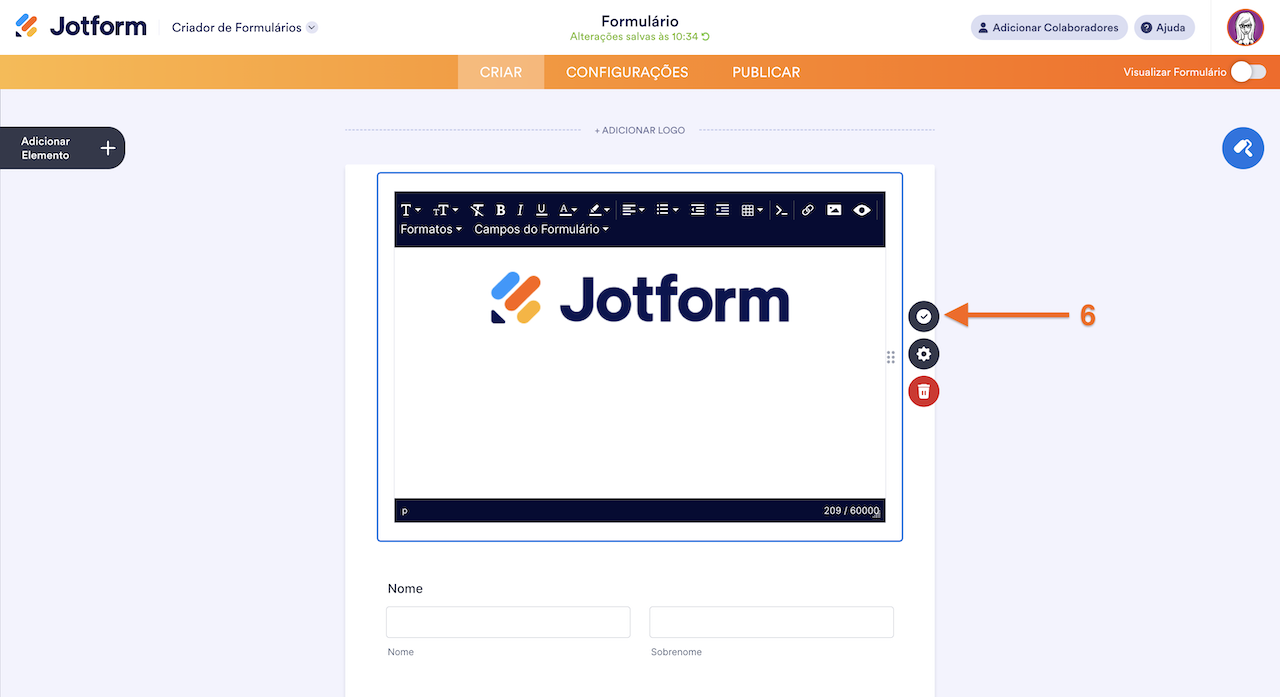1280x697 pixels.
Task: Increase indent of paragraph
Action: 722,210
